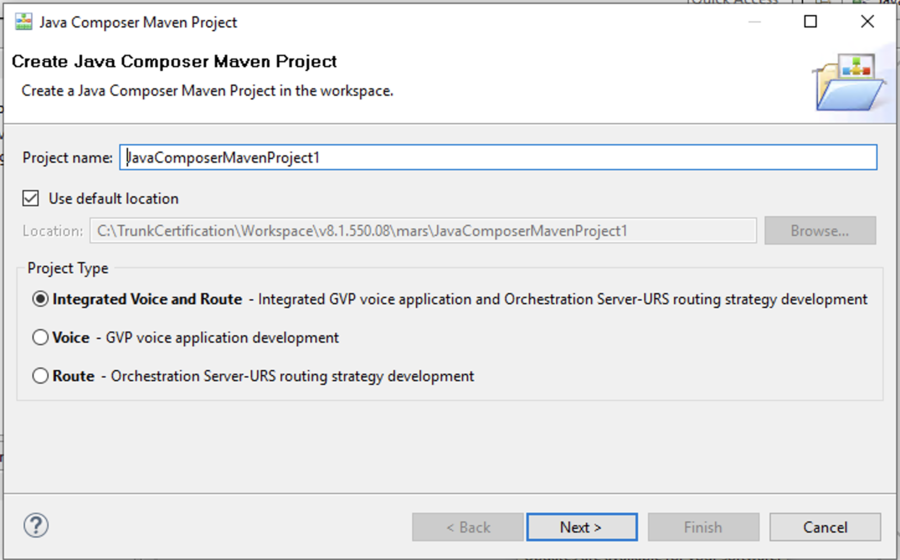Select Integrated Voice and Route radio button

pyautogui.click(x=40, y=299)
